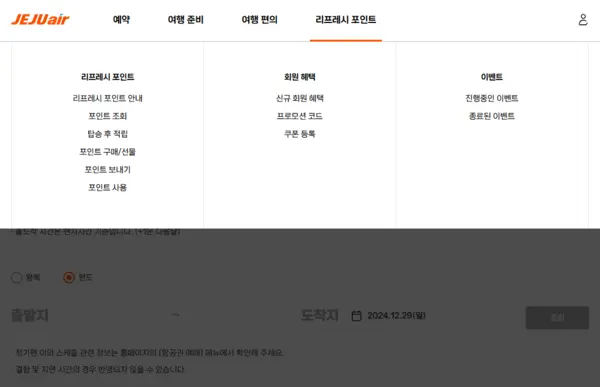
Task: View 종료된 이벤트
Action: (492, 116)
